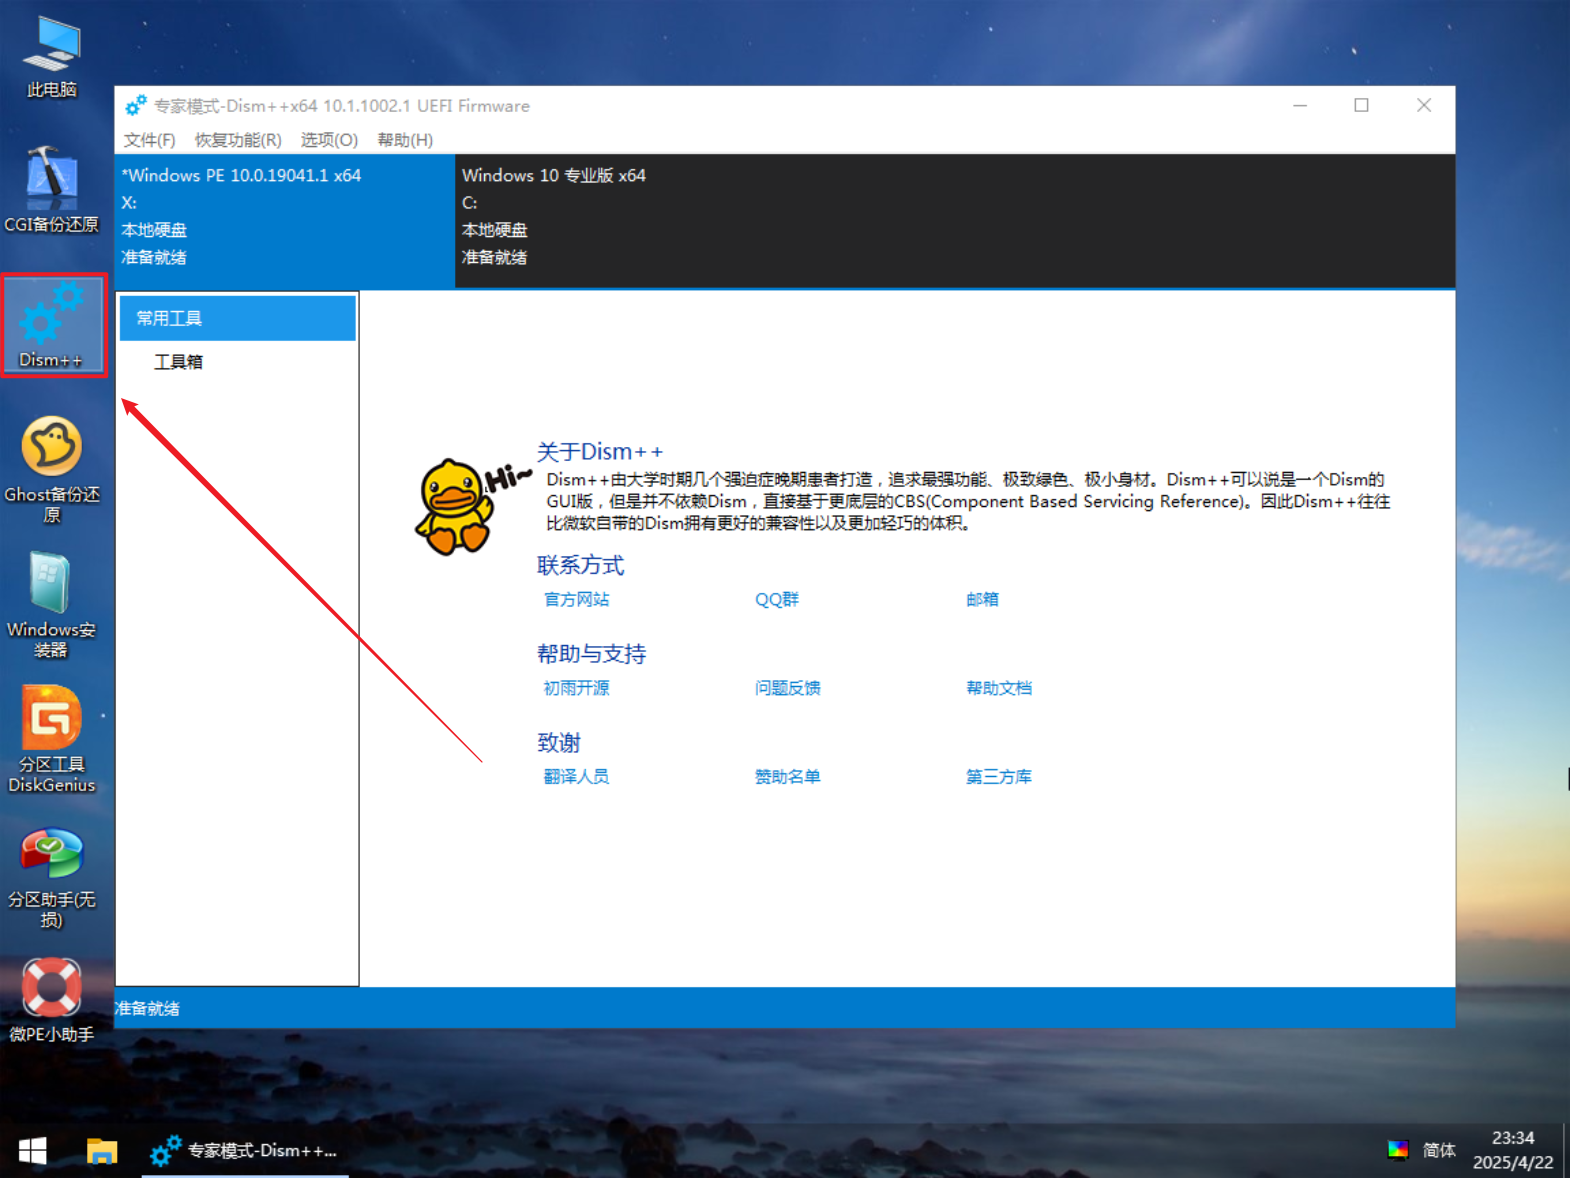Click the 致谢 heading
The width and height of the screenshot is (1570, 1178).
pyautogui.click(x=559, y=743)
